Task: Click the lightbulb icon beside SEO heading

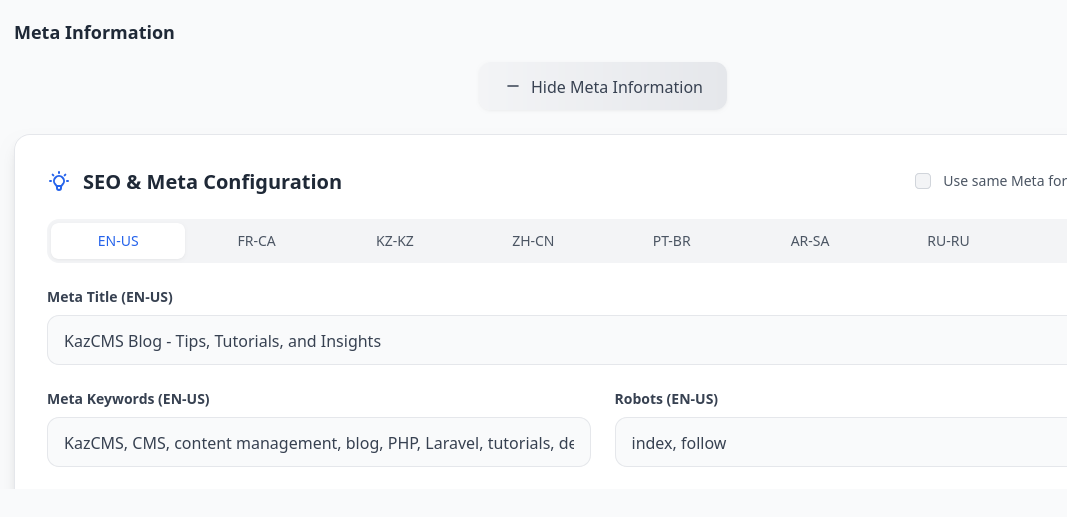Action: [59, 182]
